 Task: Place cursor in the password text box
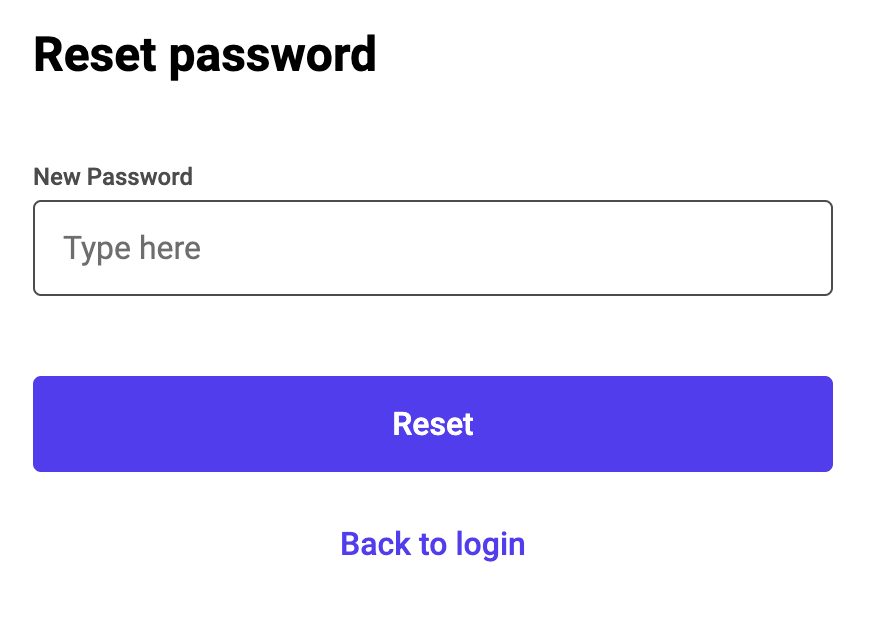tap(432, 248)
